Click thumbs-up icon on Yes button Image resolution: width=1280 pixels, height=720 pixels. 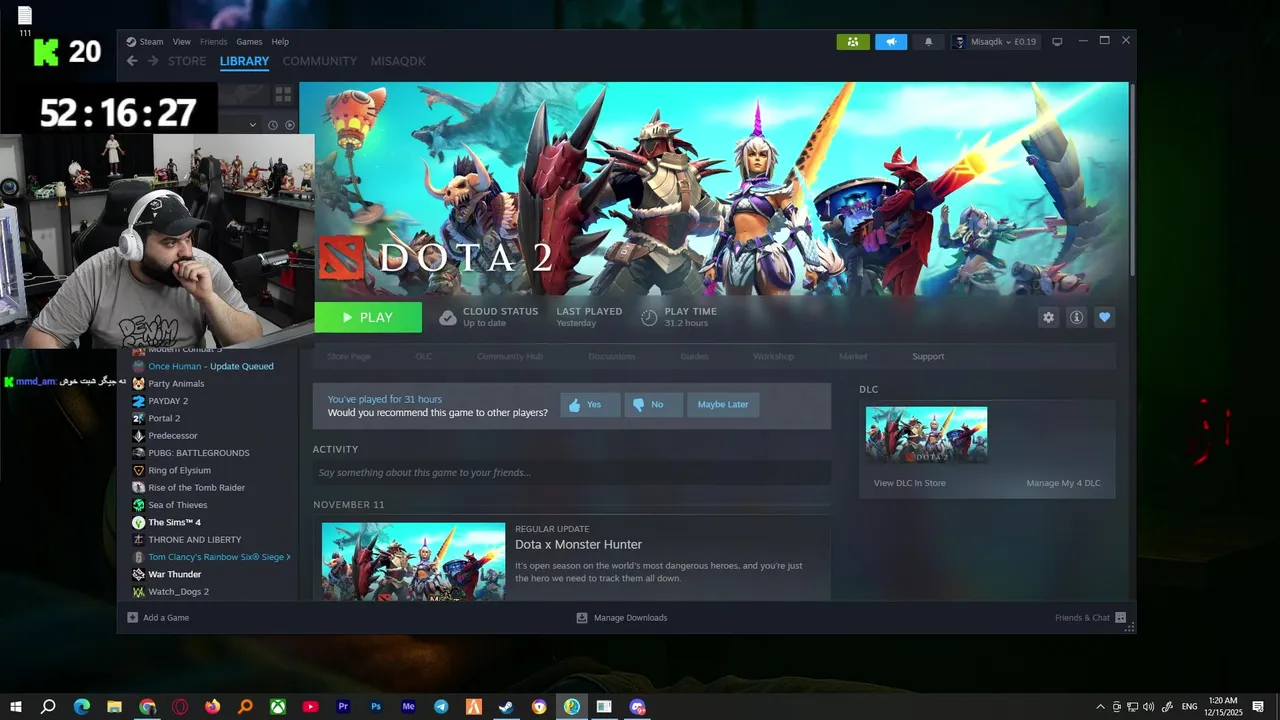tap(574, 405)
